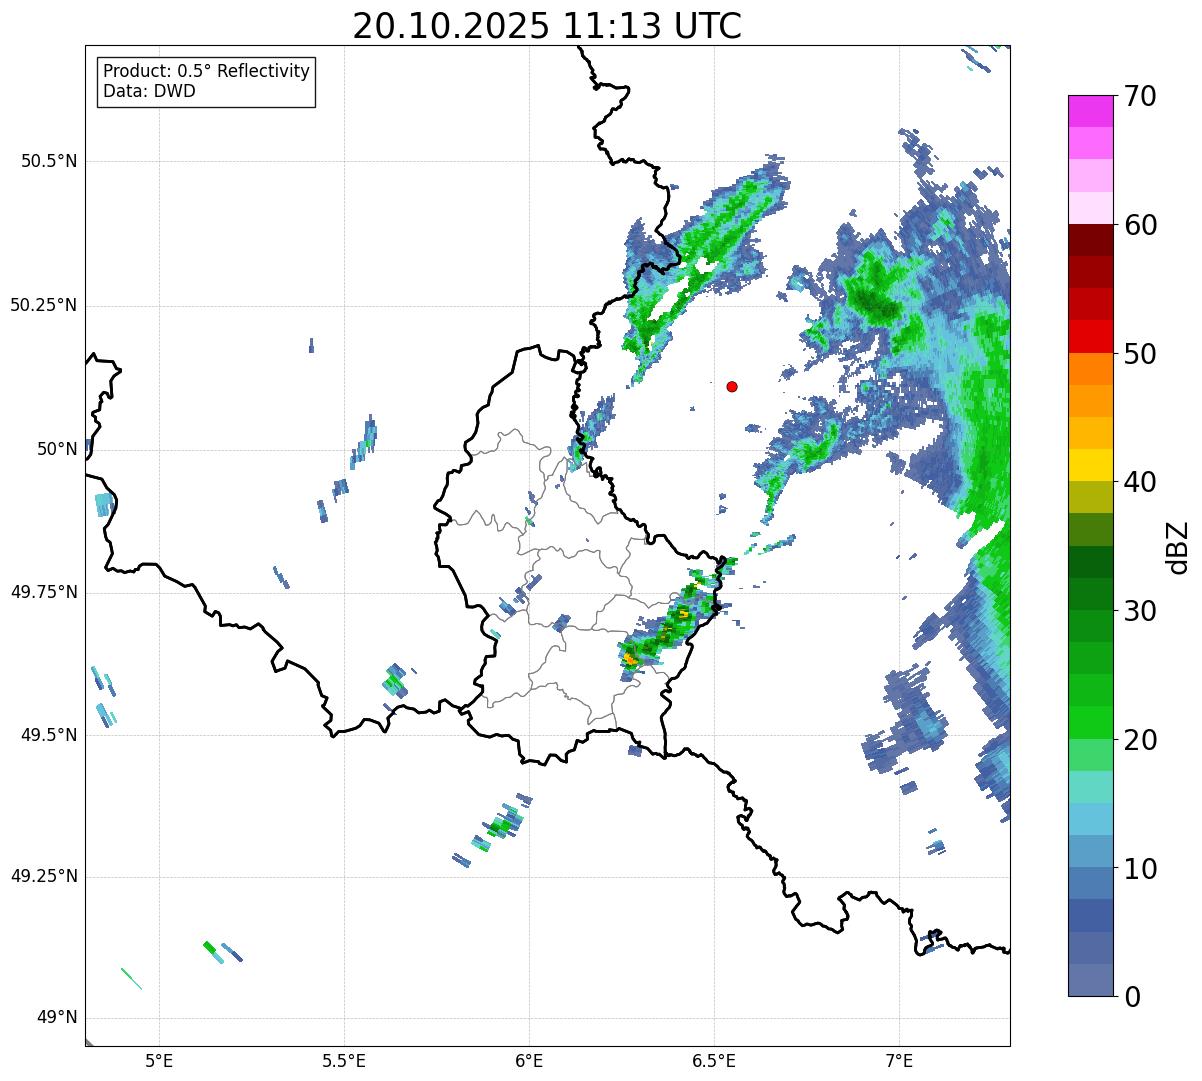
Task: Click the longitude label 6.5°E
Action: pyautogui.click(x=714, y=1060)
